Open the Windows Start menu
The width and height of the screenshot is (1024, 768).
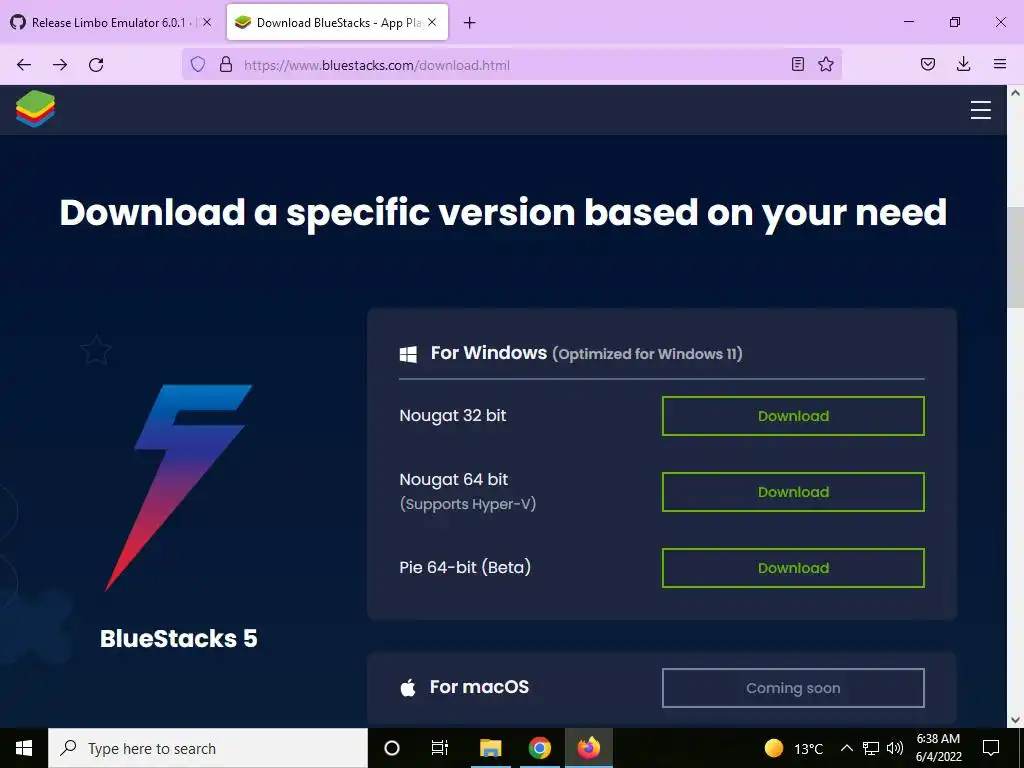24,748
